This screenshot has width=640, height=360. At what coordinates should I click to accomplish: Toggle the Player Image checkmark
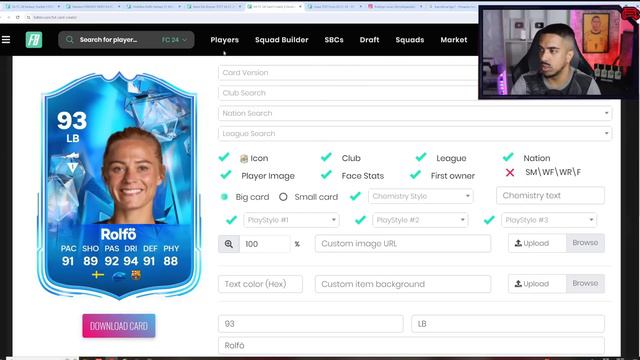click(226, 175)
